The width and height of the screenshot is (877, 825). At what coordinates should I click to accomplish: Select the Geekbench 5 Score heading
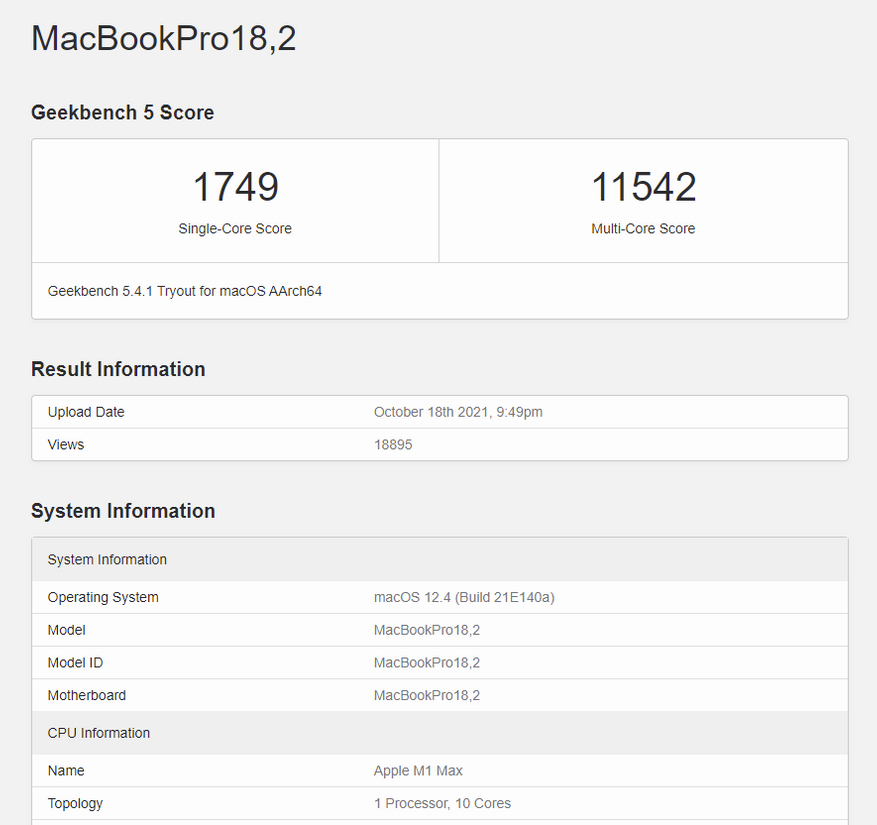point(122,113)
